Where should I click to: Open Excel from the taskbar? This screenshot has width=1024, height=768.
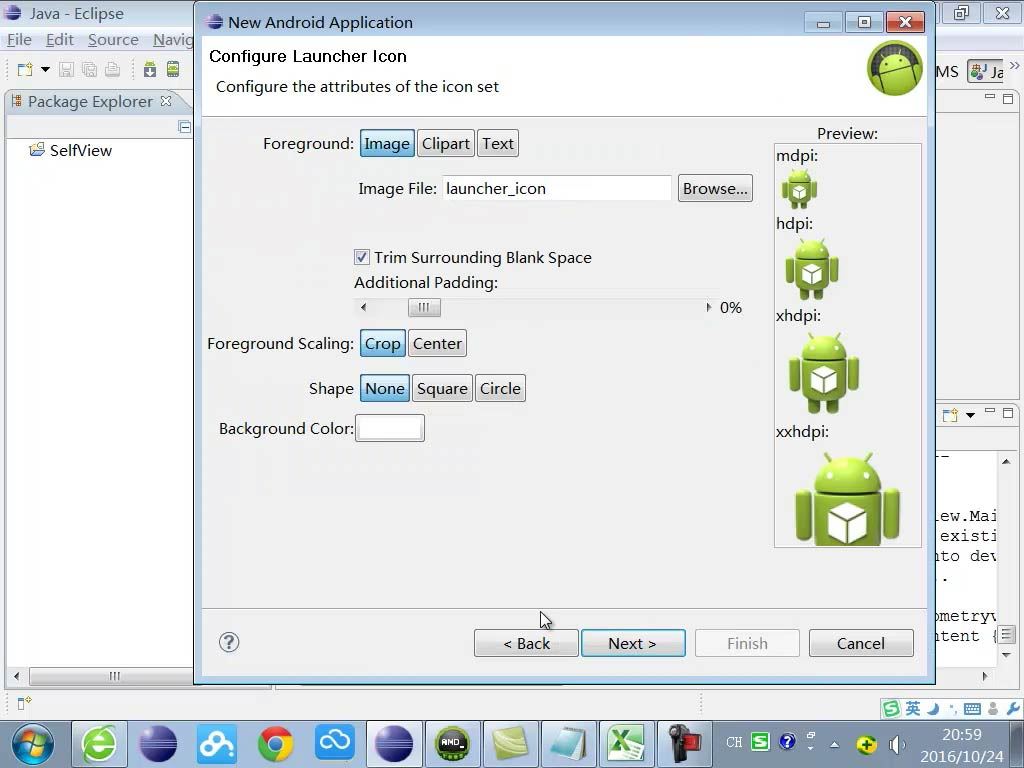pos(626,744)
